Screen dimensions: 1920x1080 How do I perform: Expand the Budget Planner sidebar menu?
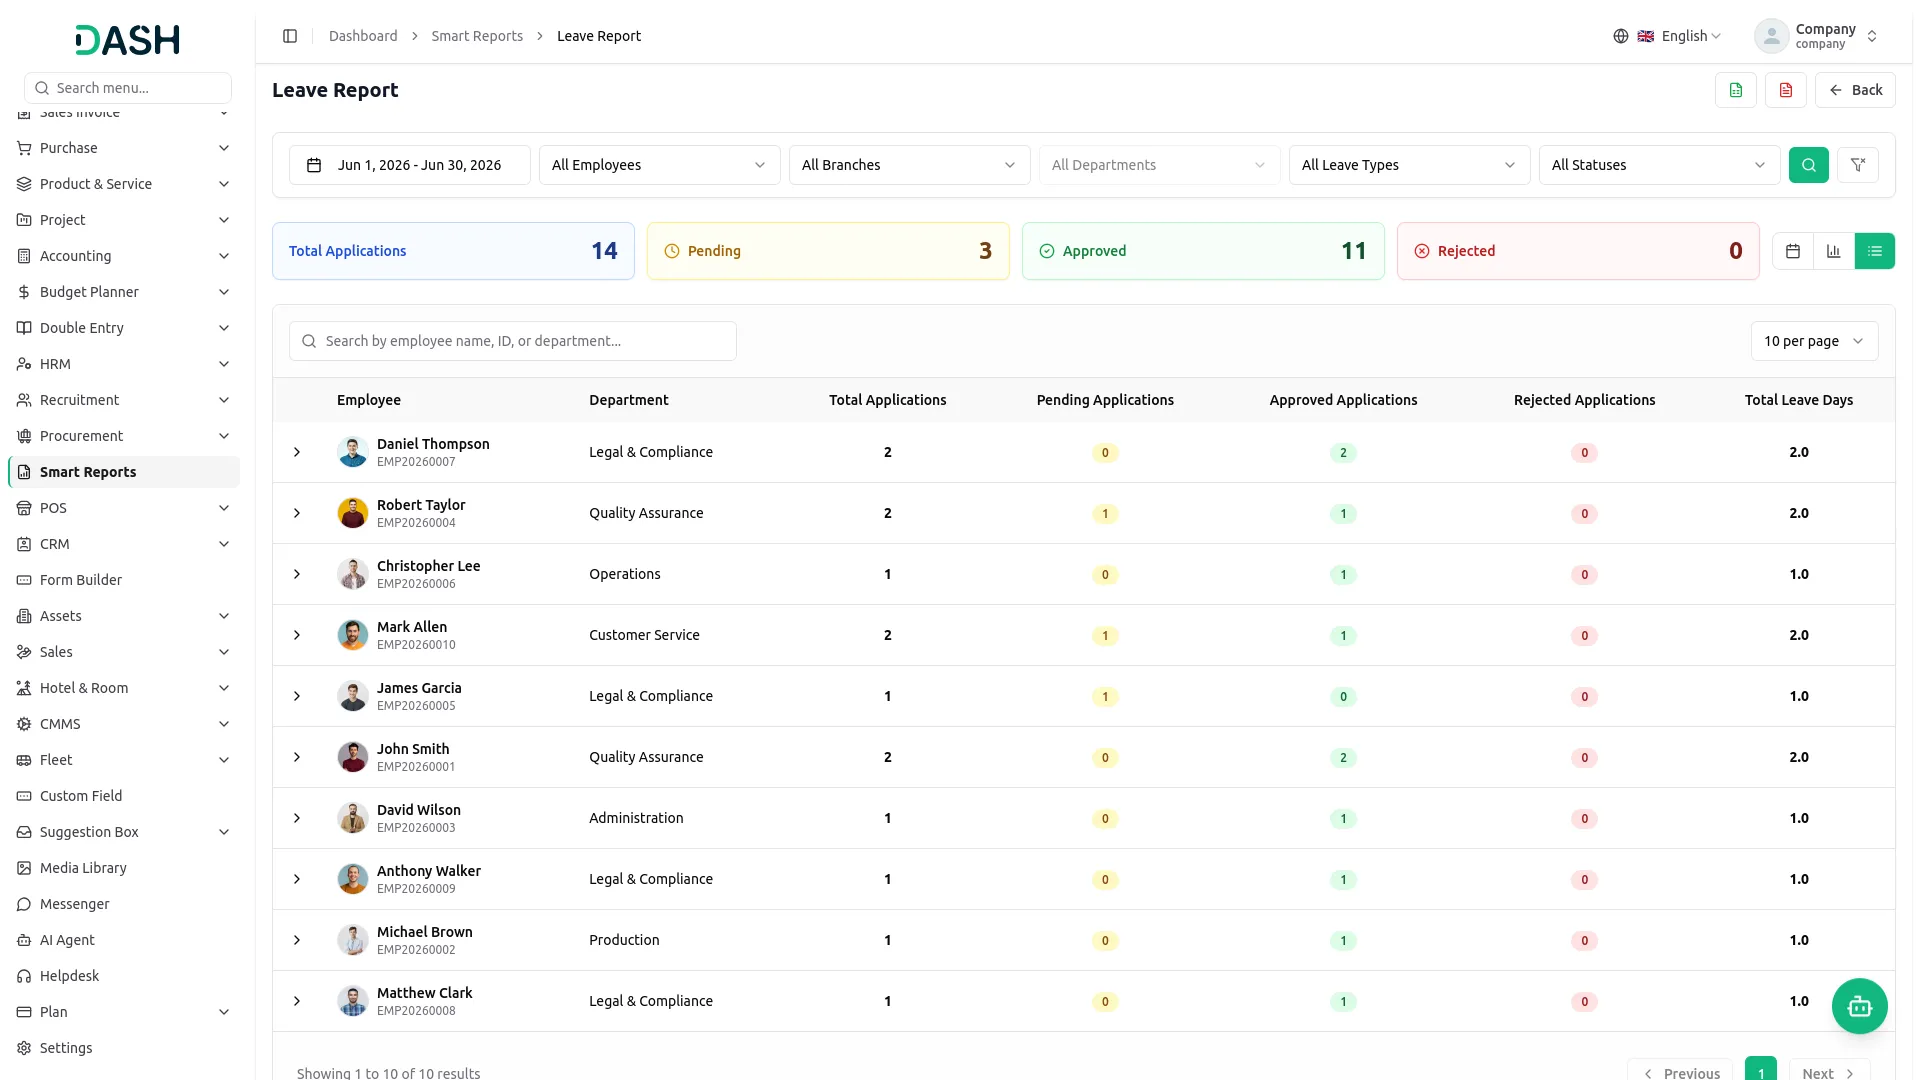click(x=124, y=292)
